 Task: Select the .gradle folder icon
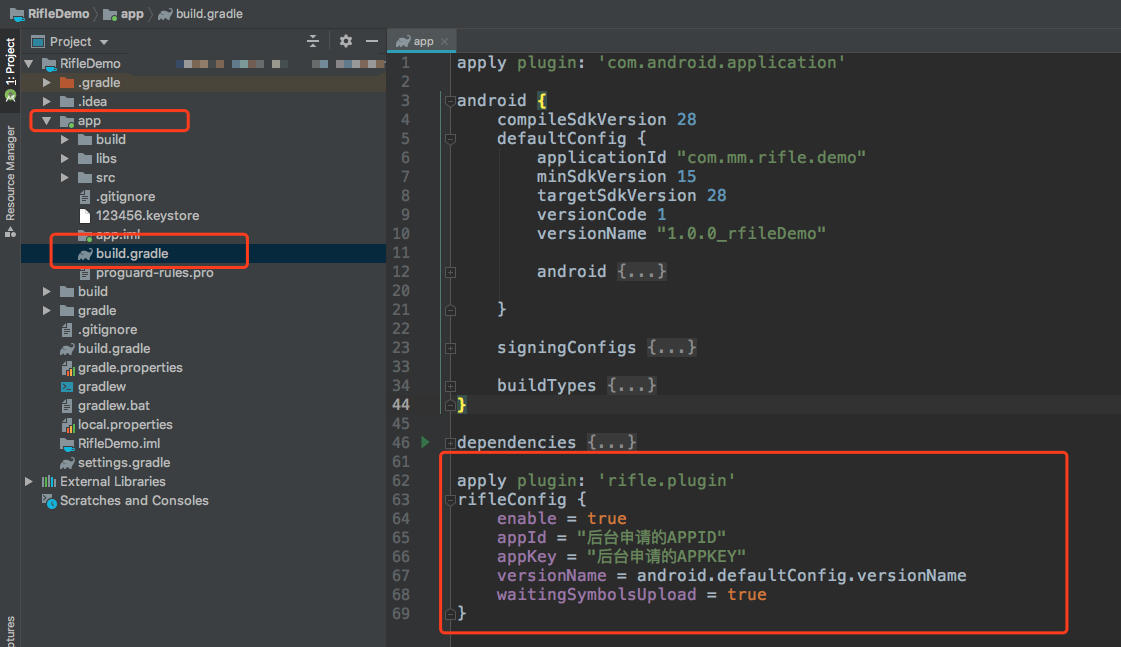tap(67, 82)
